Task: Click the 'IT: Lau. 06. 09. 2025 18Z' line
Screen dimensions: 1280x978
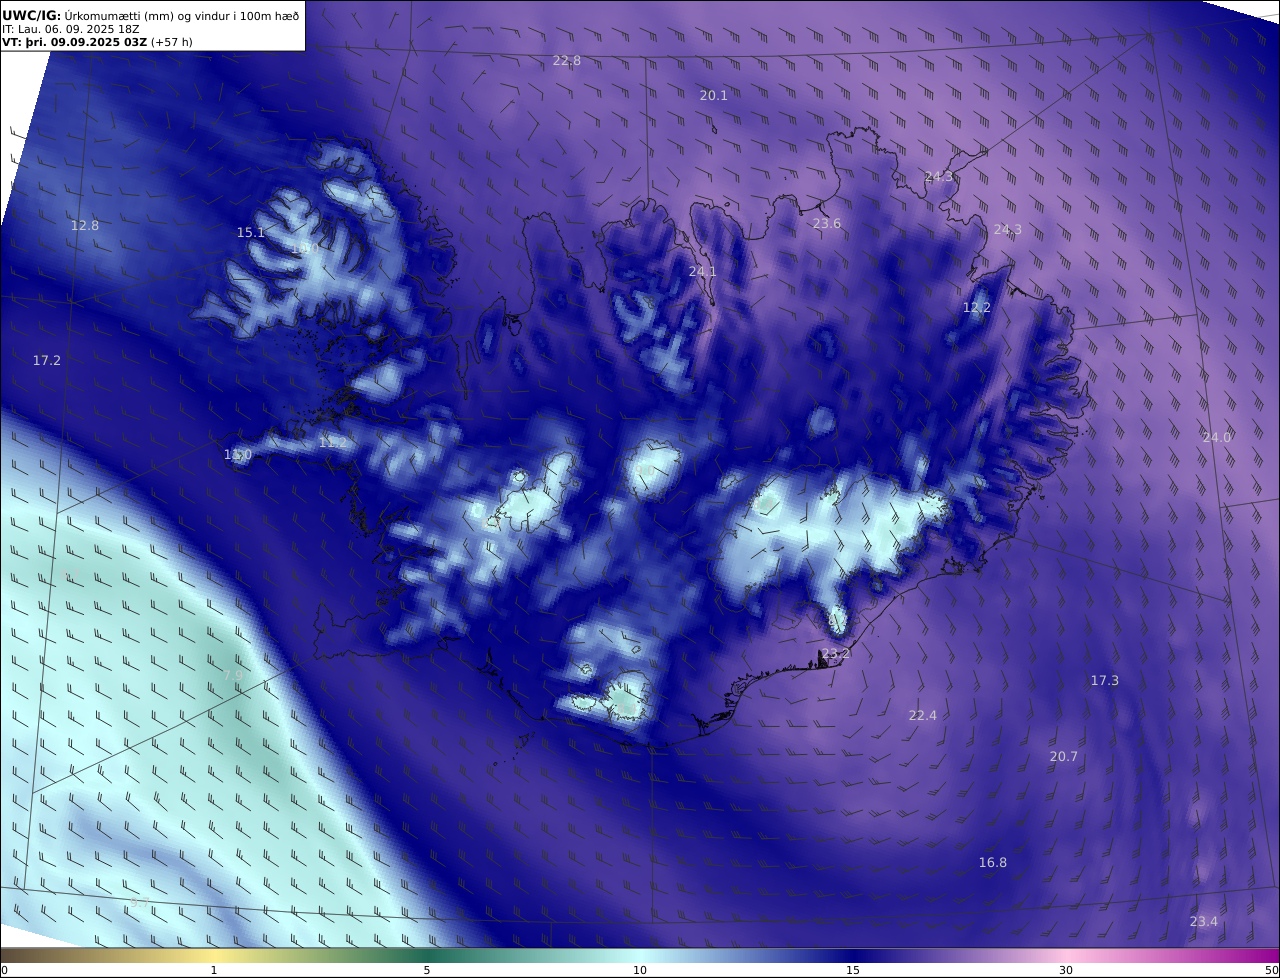Action: click(x=71, y=29)
